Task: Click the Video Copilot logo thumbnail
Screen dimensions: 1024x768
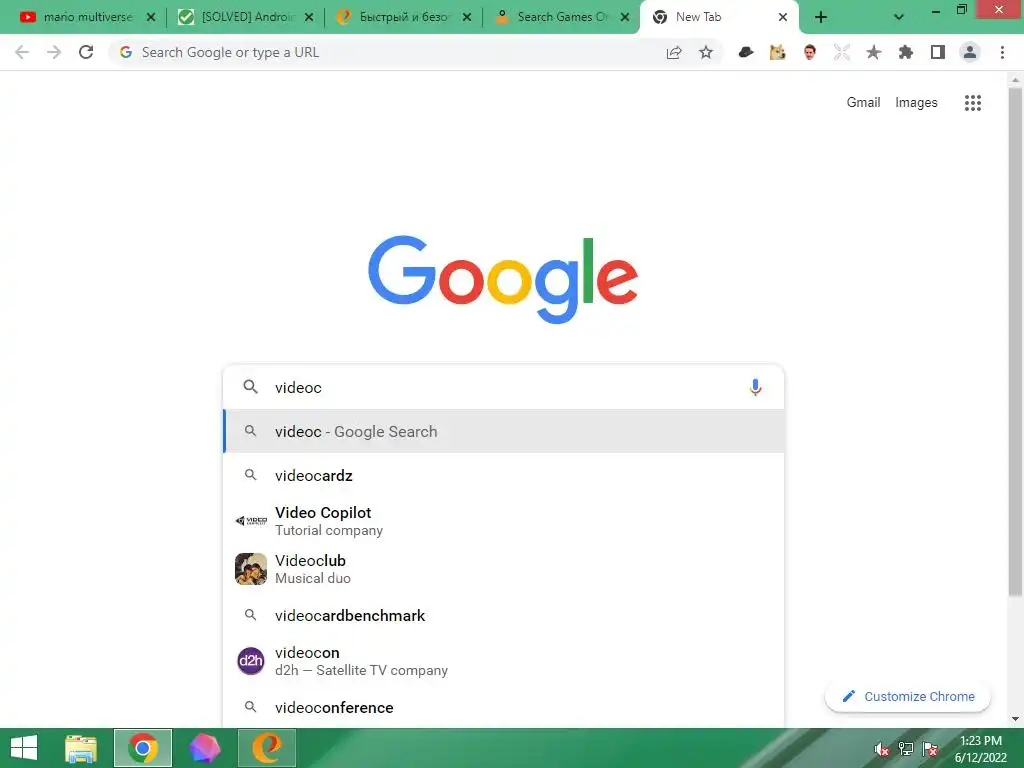Action: (251, 520)
